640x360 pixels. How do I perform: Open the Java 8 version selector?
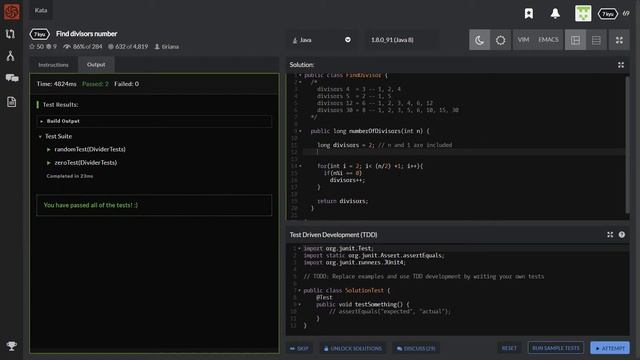[x=402, y=40]
